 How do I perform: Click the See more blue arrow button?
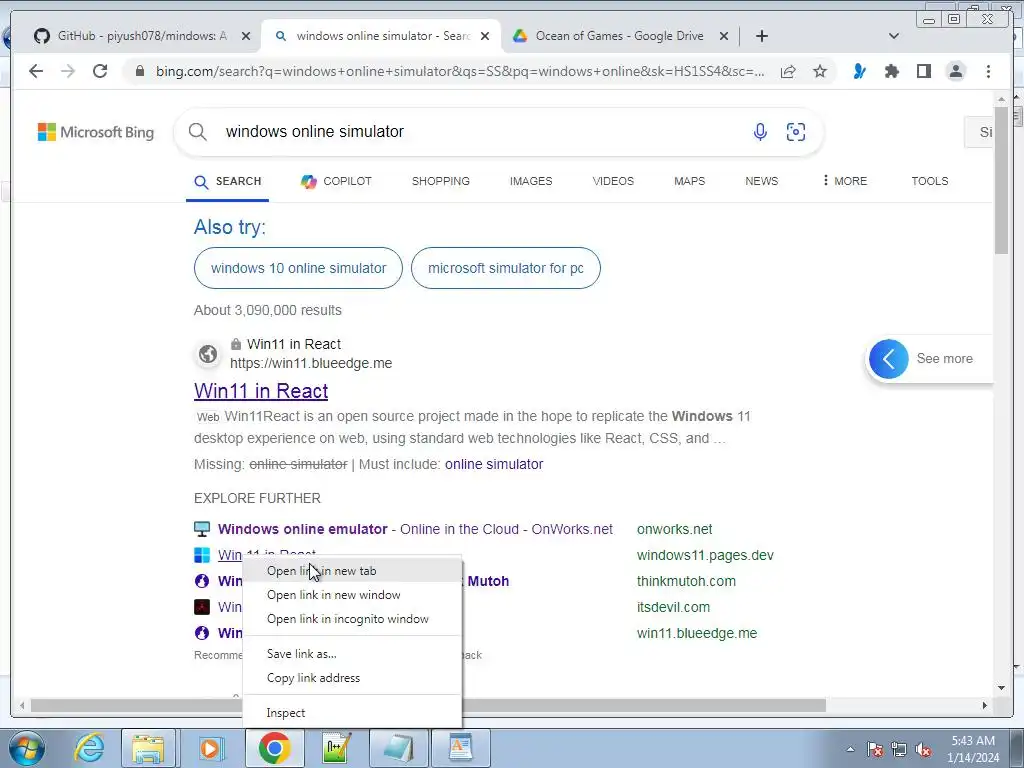889,359
